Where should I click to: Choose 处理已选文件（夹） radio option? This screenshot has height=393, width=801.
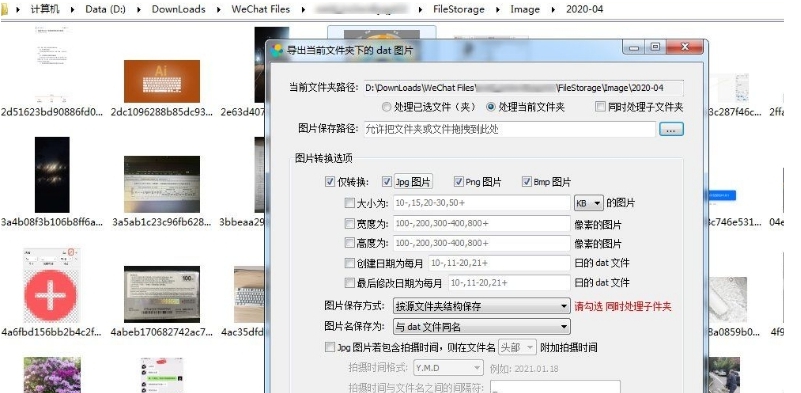[x=386, y=107]
